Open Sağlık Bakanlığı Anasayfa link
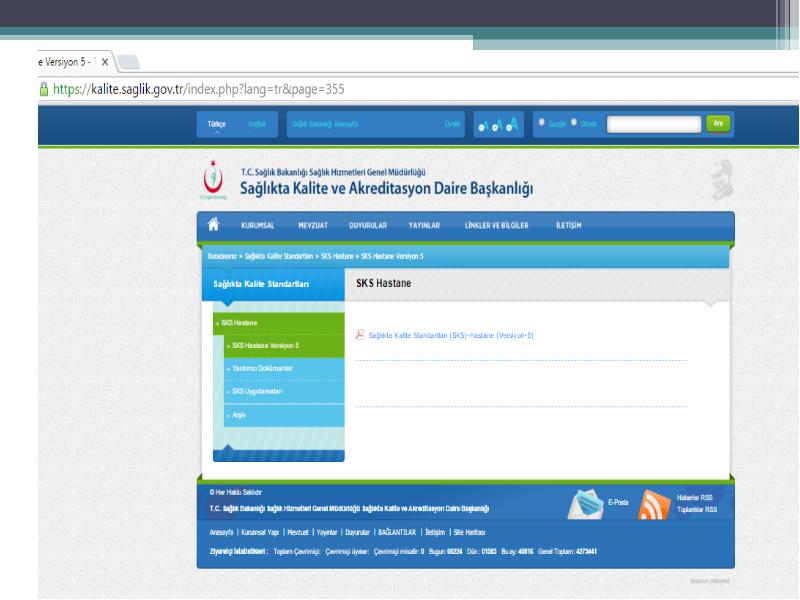 [325, 124]
